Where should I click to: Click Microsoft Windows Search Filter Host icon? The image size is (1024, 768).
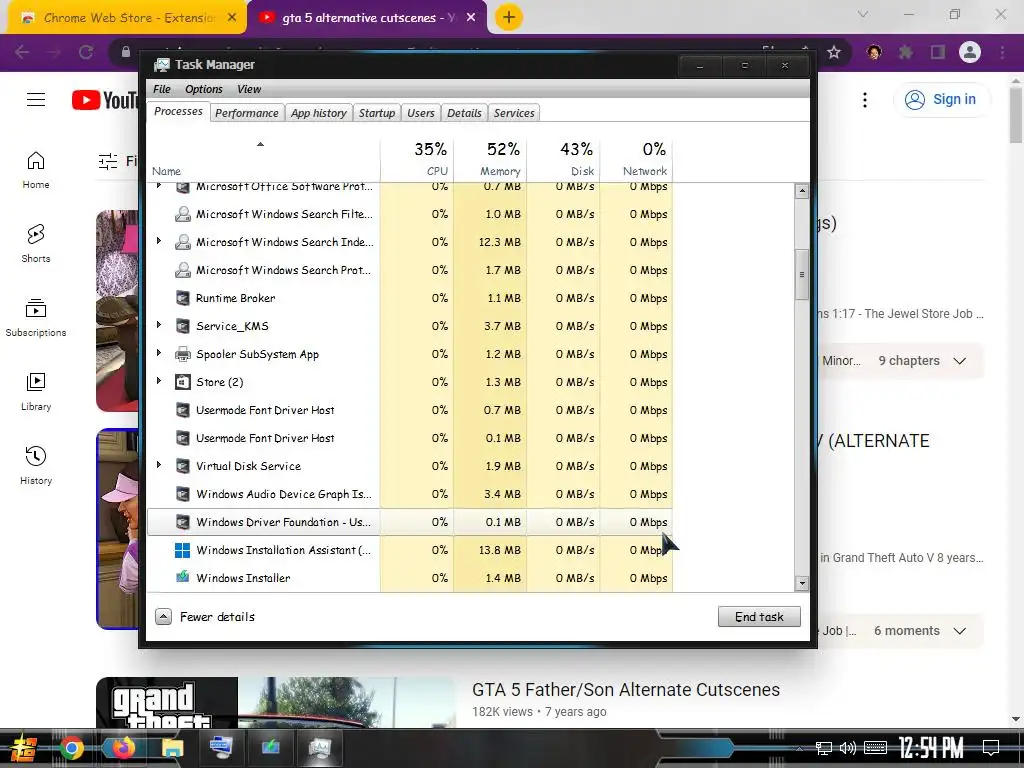[183, 214]
